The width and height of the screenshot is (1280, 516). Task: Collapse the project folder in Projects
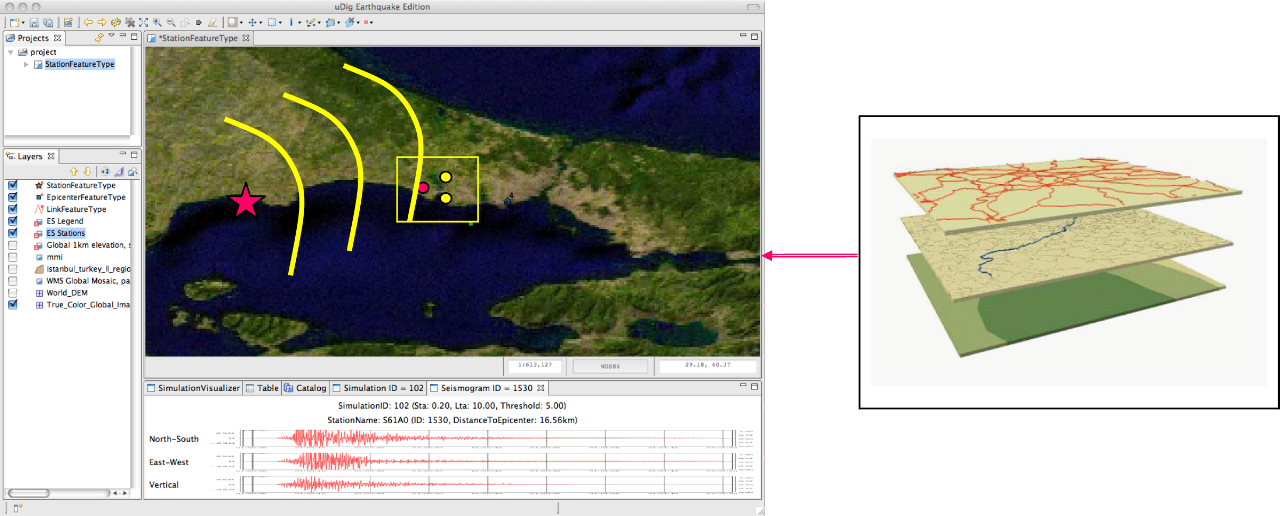(10, 52)
